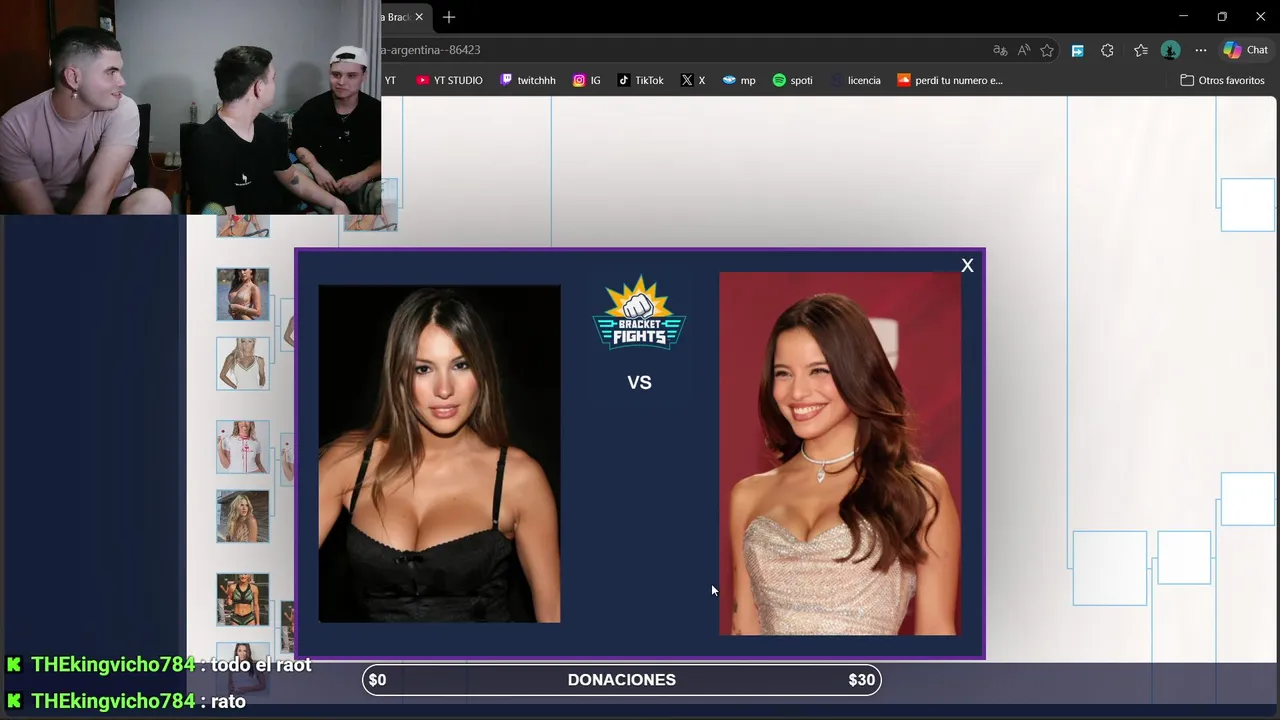Click the chat message 'todo el raot'
This screenshot has width=1280, height=720.
[261, 665]
